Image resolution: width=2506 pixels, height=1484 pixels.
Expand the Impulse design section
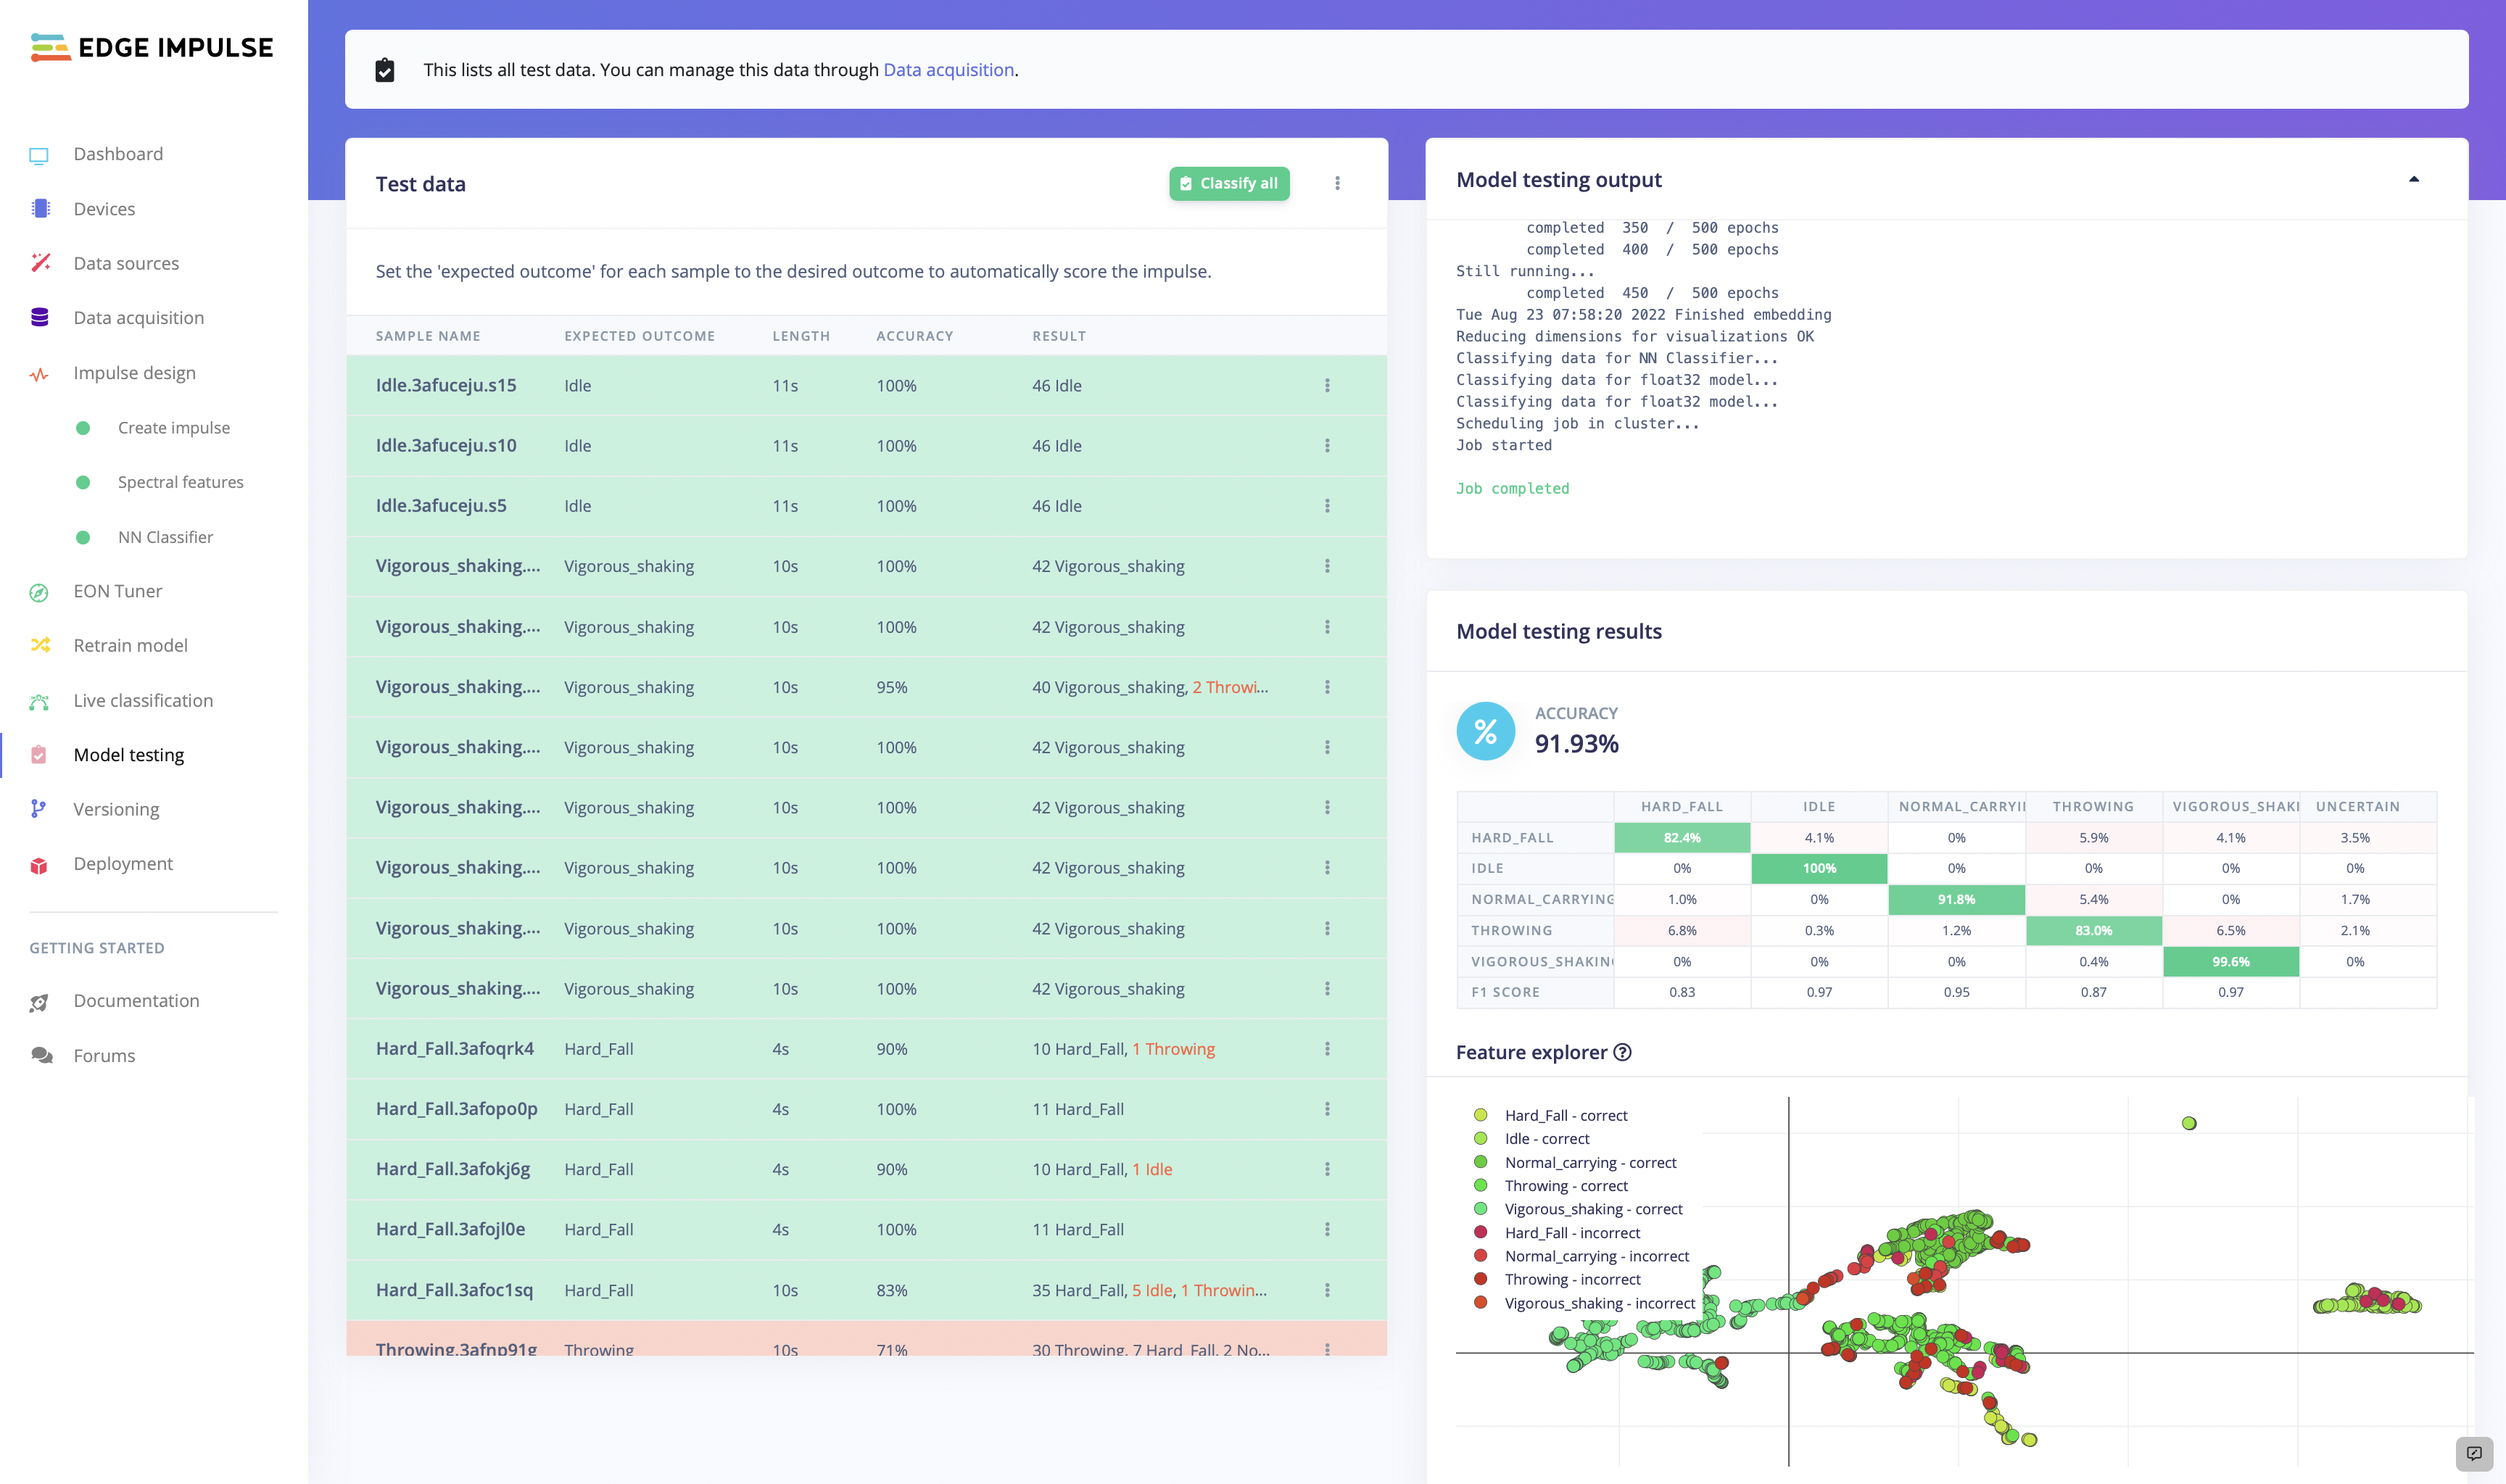click(134, 373)
